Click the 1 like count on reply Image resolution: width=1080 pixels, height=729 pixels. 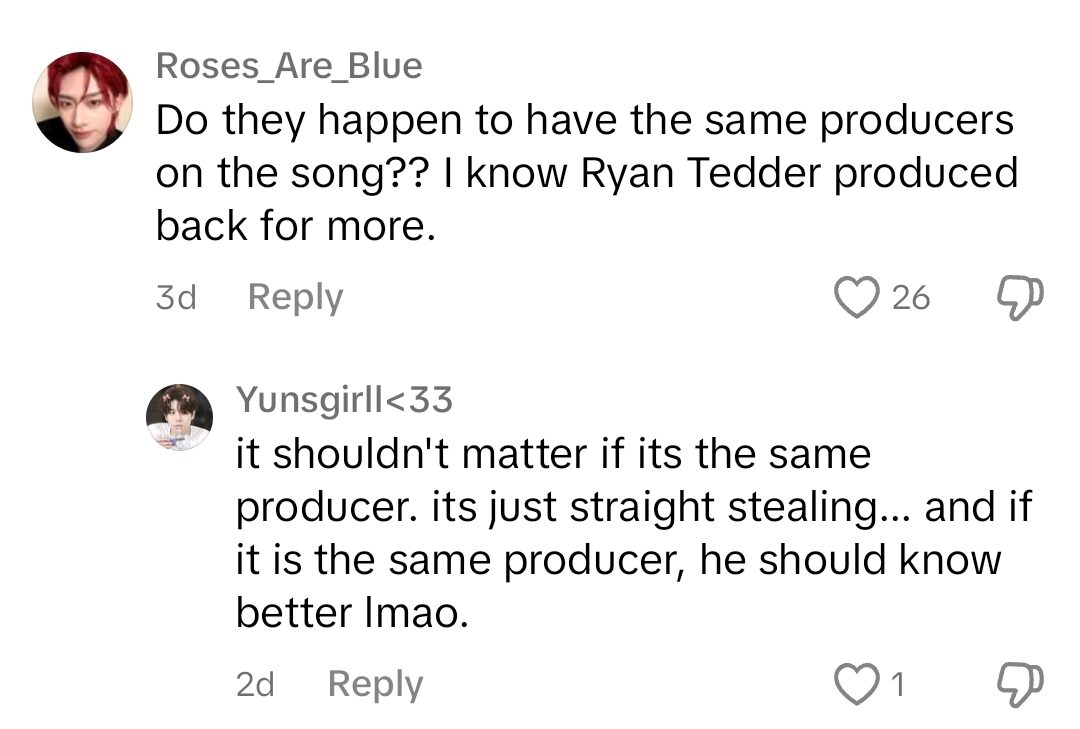(897, 685)
